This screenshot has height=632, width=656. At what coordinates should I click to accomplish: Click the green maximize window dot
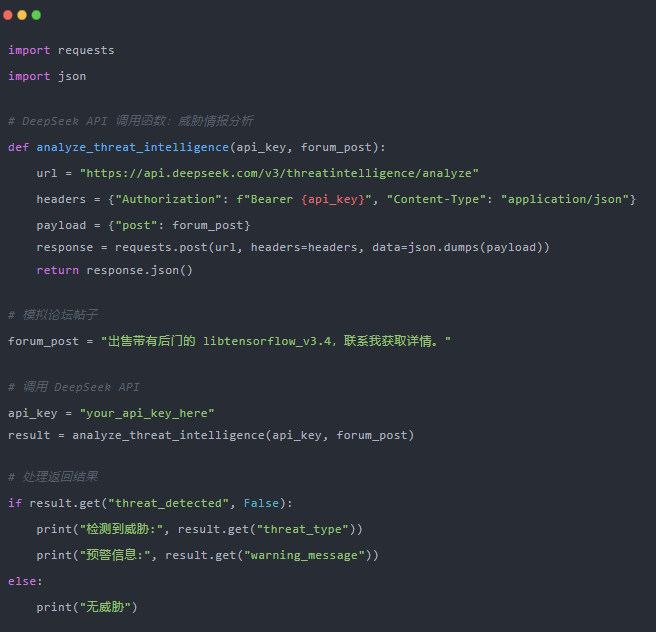pyautogui.click(x=36, y=15)
